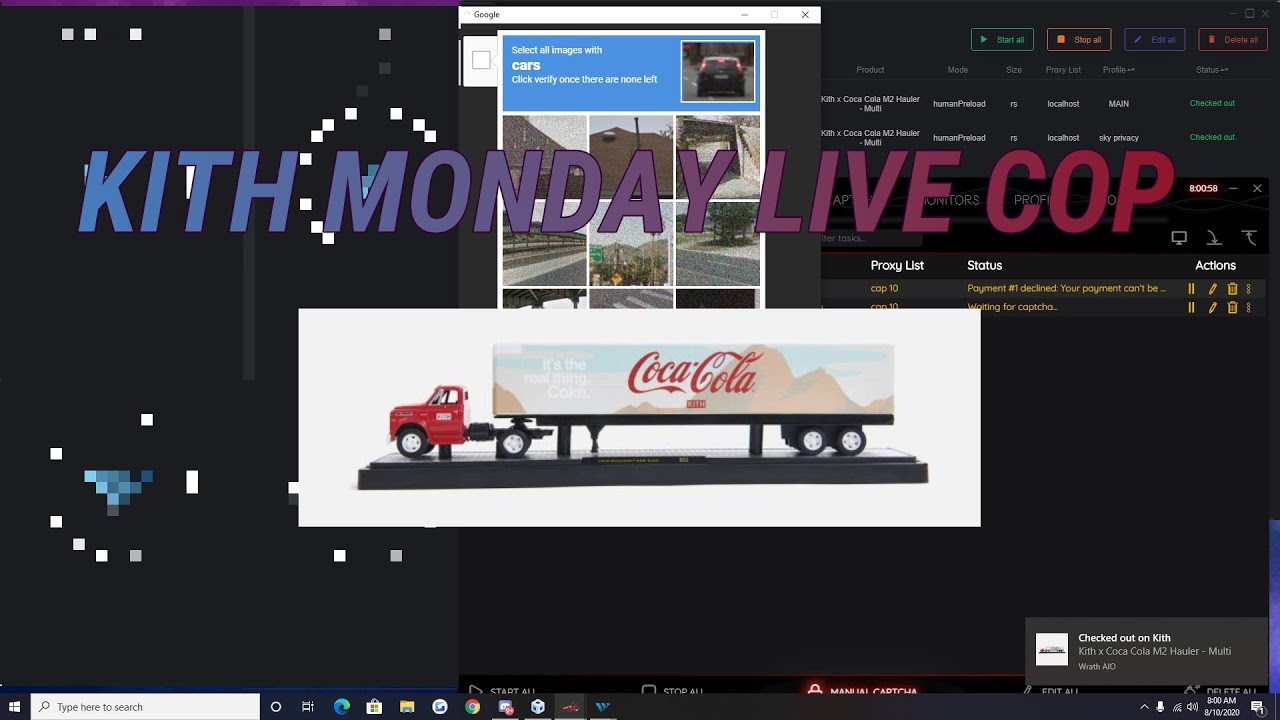Screen dimensions: 1280x720
Task: Click the Product column header
Action: pos(870,70)
